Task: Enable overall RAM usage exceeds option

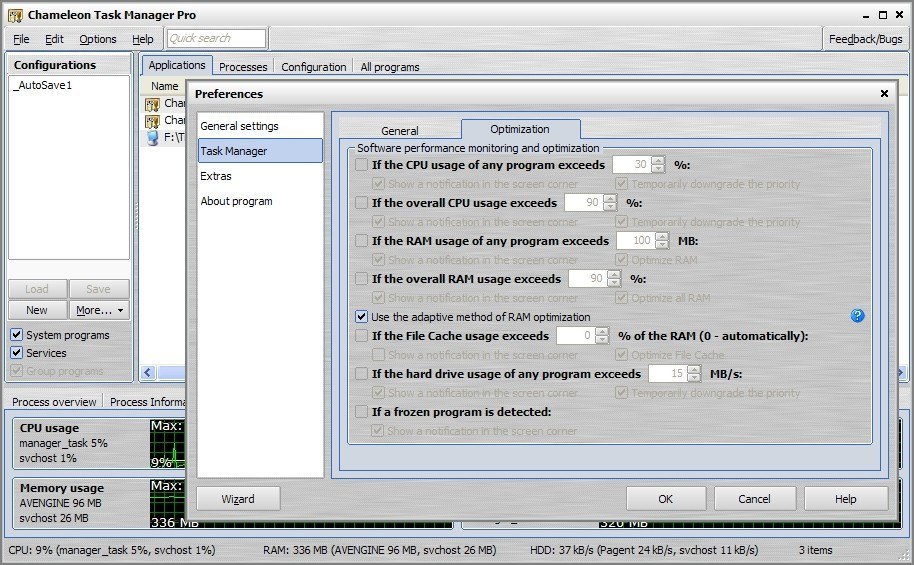Action: click(x=361, y=279)
